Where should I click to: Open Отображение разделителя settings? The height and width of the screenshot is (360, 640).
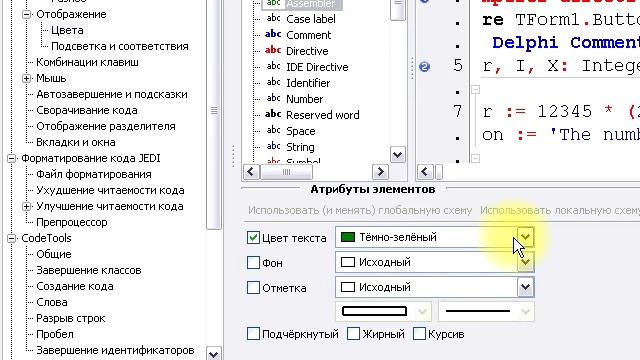(106, 126)
